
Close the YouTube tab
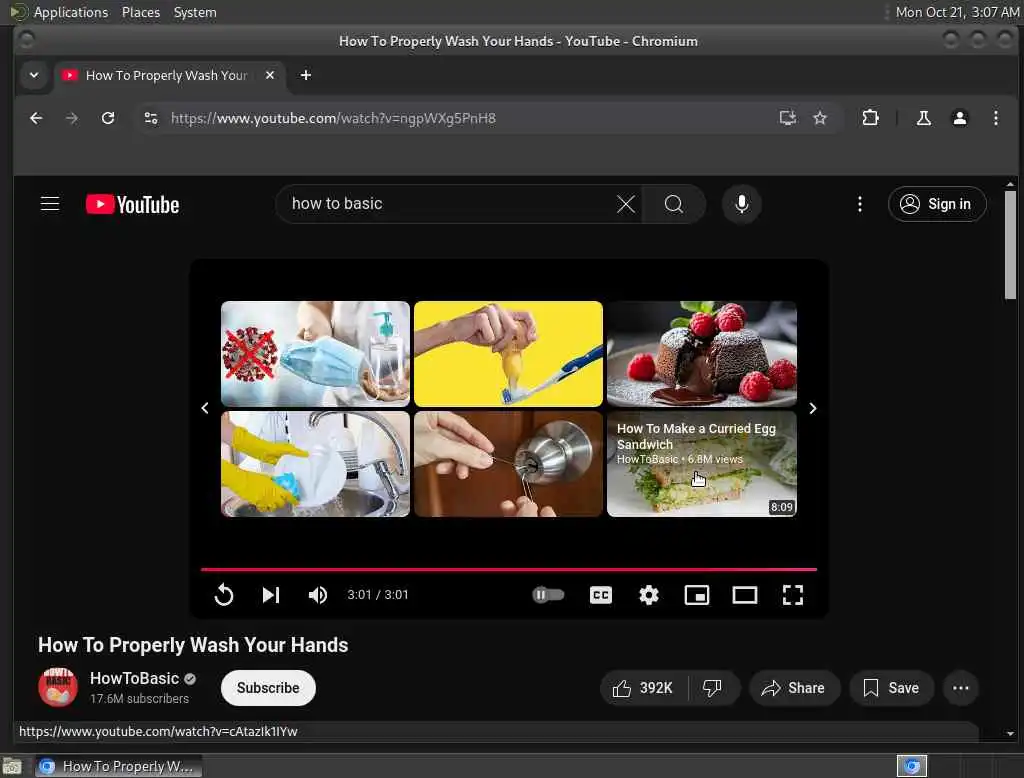270,75
